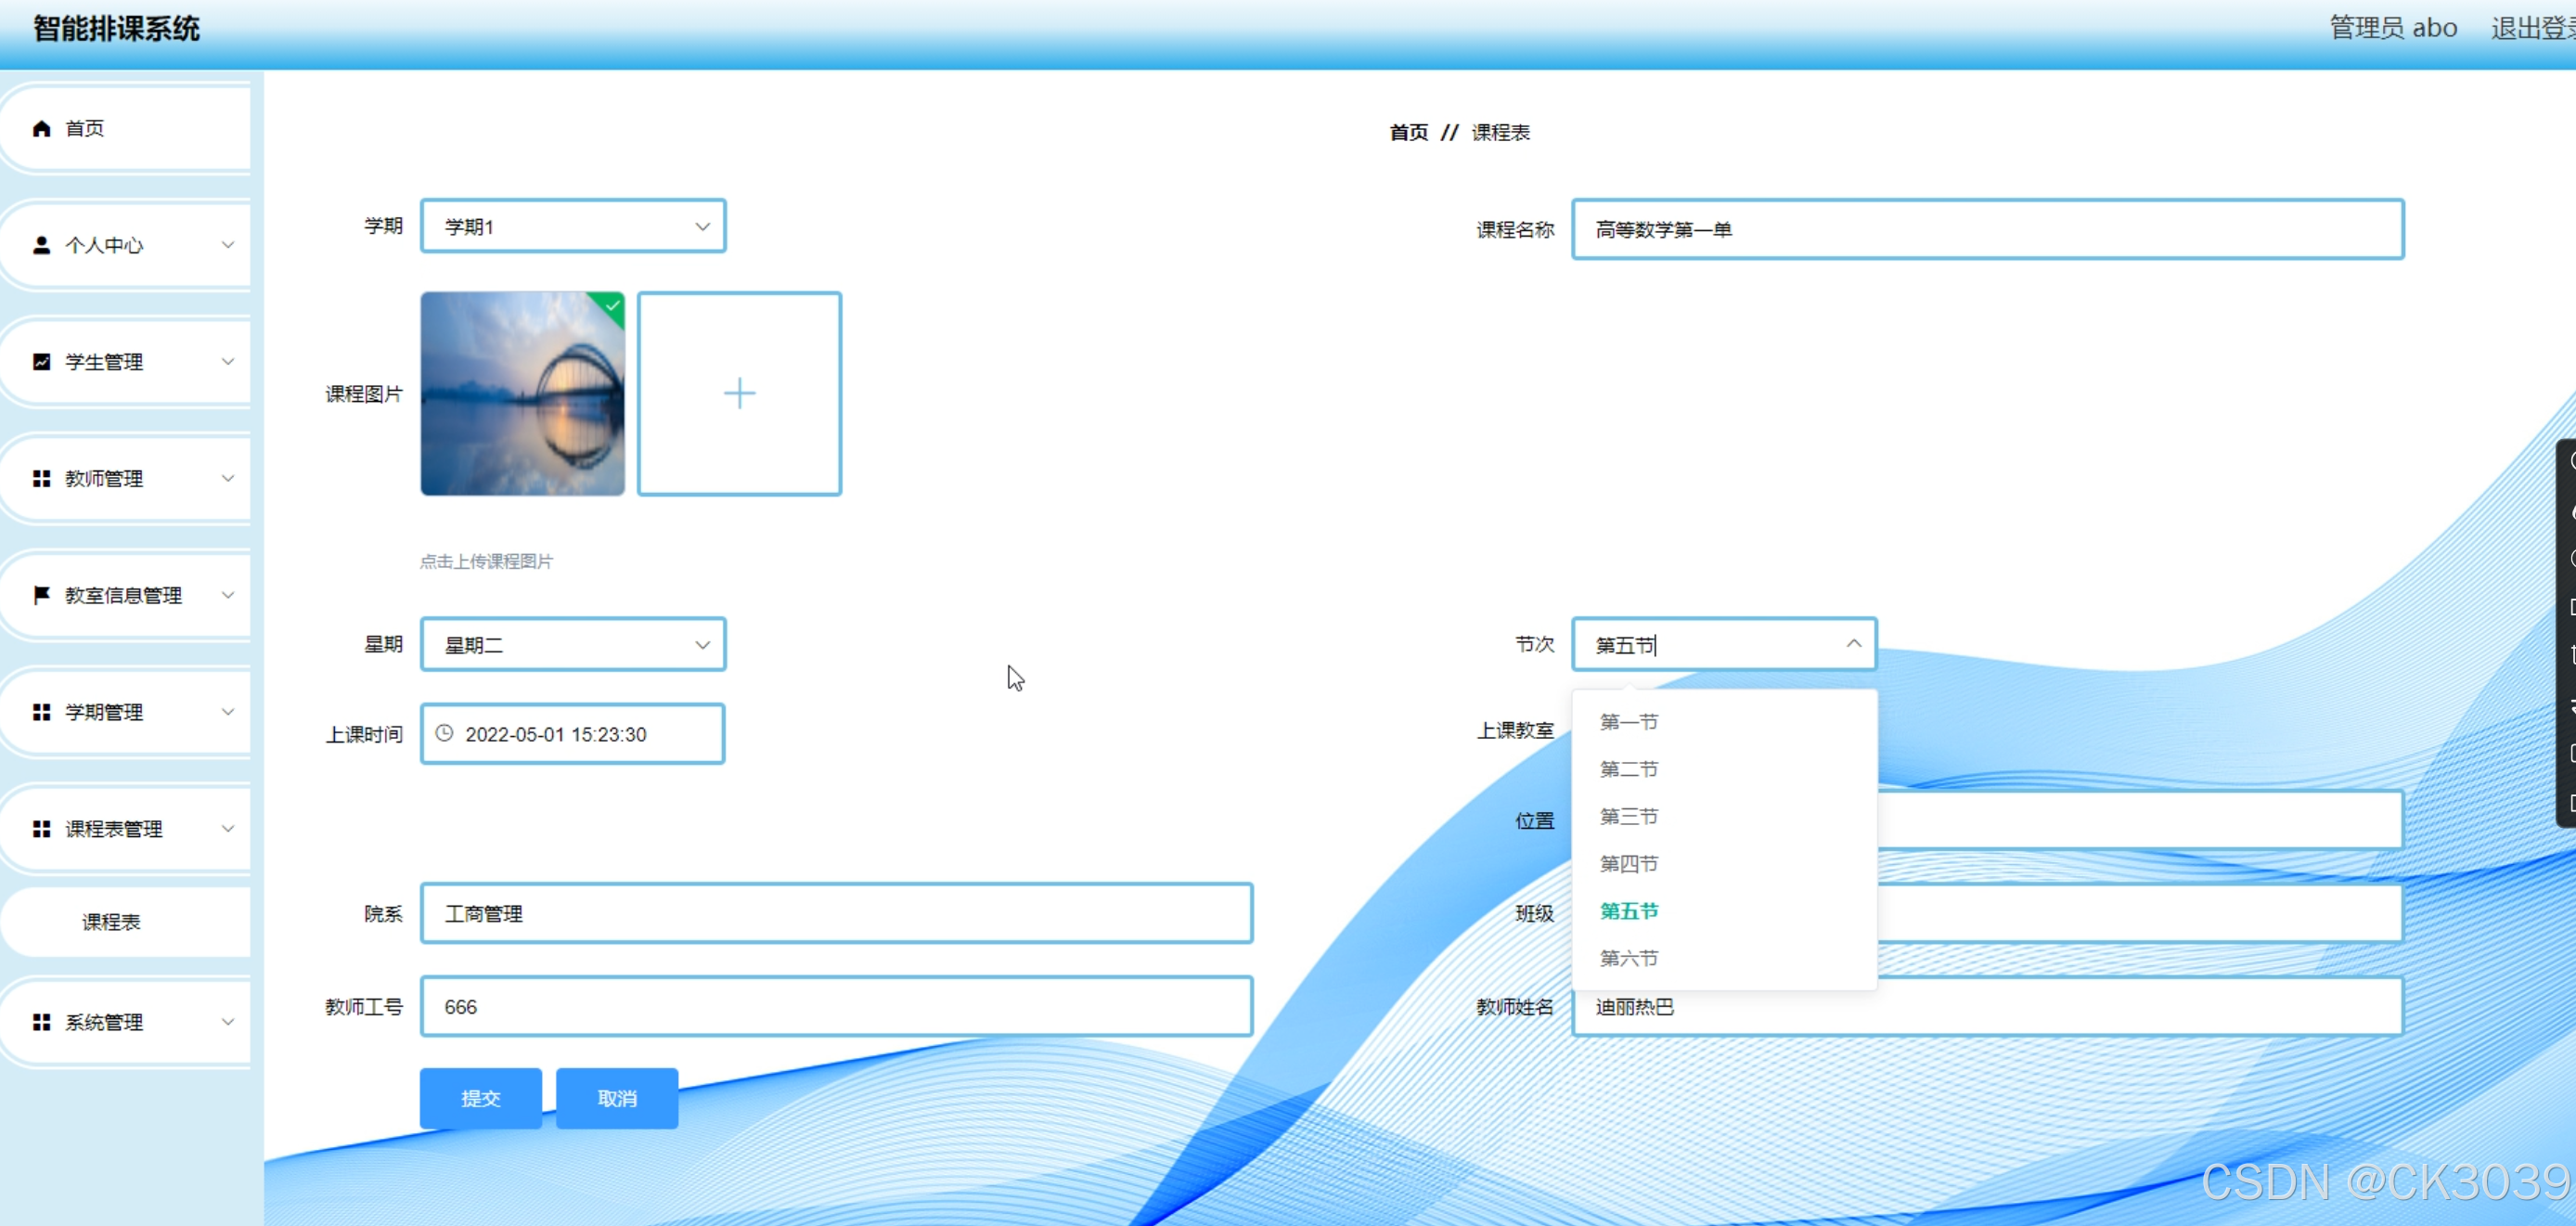
Task: Collapse the 节次 dropdown arrow
Action: point(1853,644)
